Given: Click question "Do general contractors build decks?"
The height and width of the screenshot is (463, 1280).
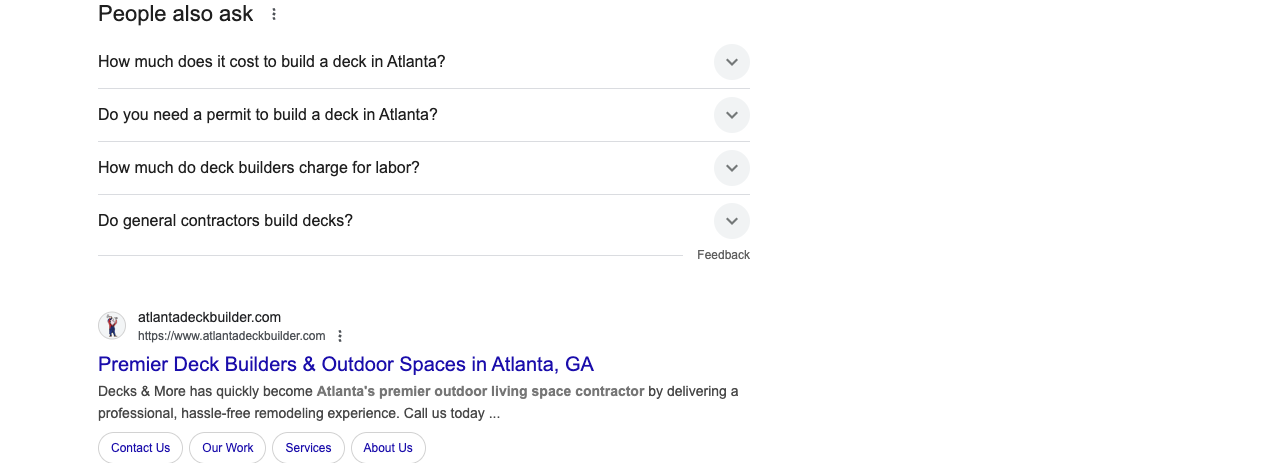Looking at the screenshot, I should coord(225,221).
